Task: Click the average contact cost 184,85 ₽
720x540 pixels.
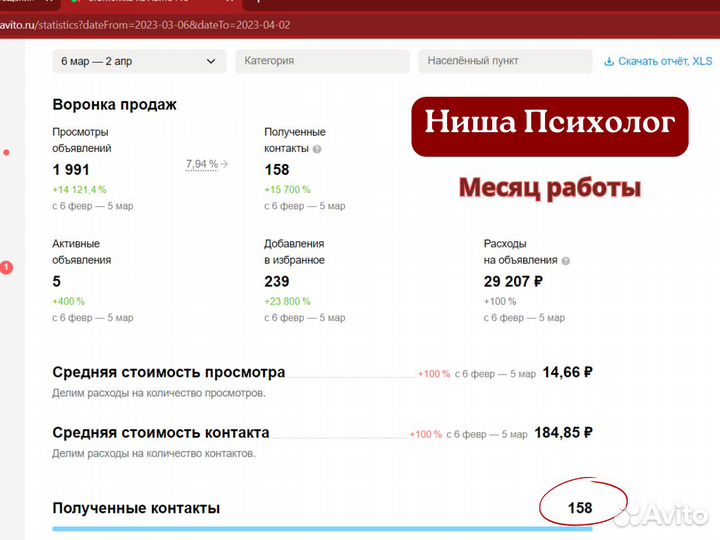Action: click(x=563, y=432)
